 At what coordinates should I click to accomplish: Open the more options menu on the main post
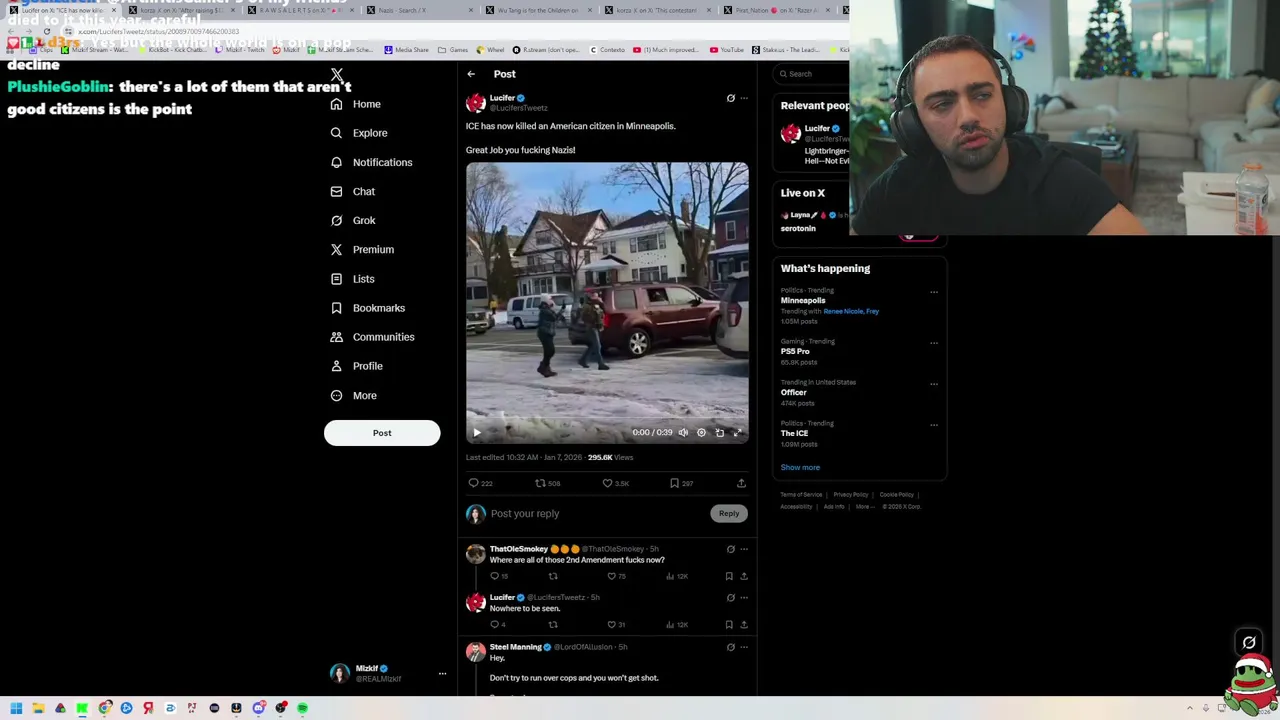(743, 98)
